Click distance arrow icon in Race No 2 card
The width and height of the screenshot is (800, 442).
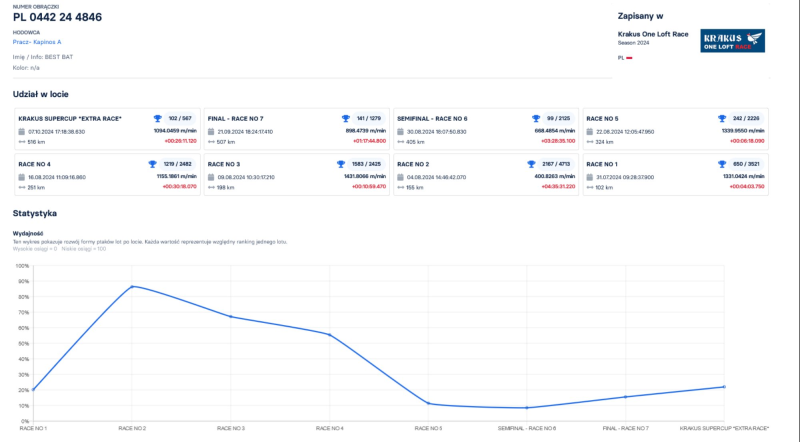pyautogui.click(x=400, y=187)
